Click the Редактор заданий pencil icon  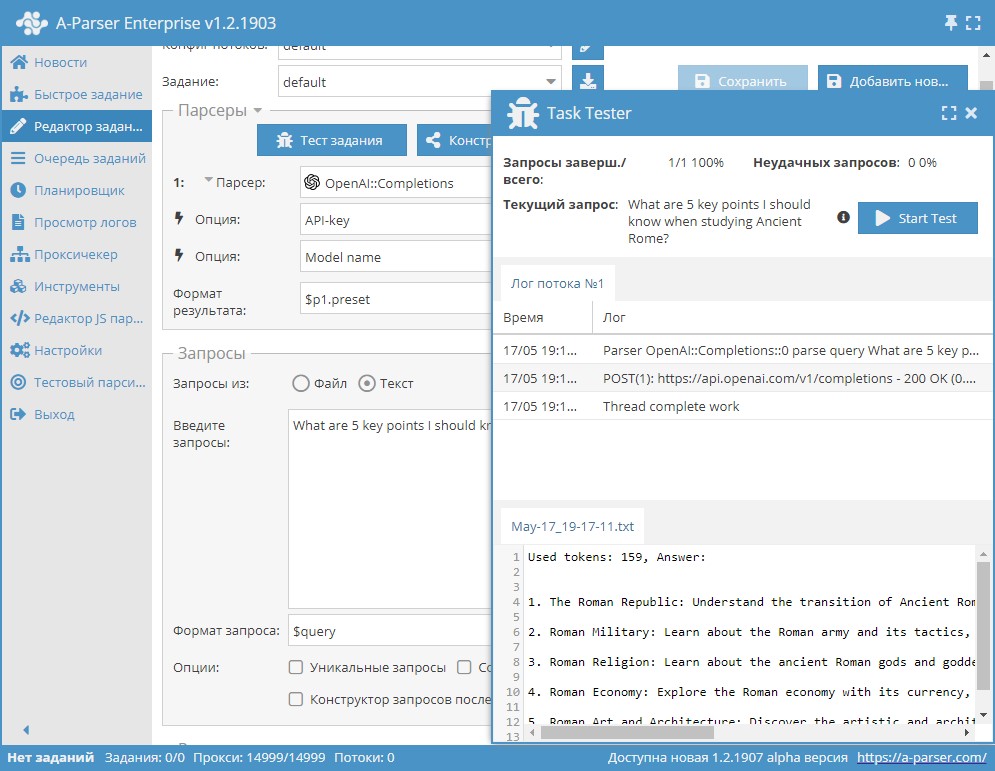[x=18, y=126]
